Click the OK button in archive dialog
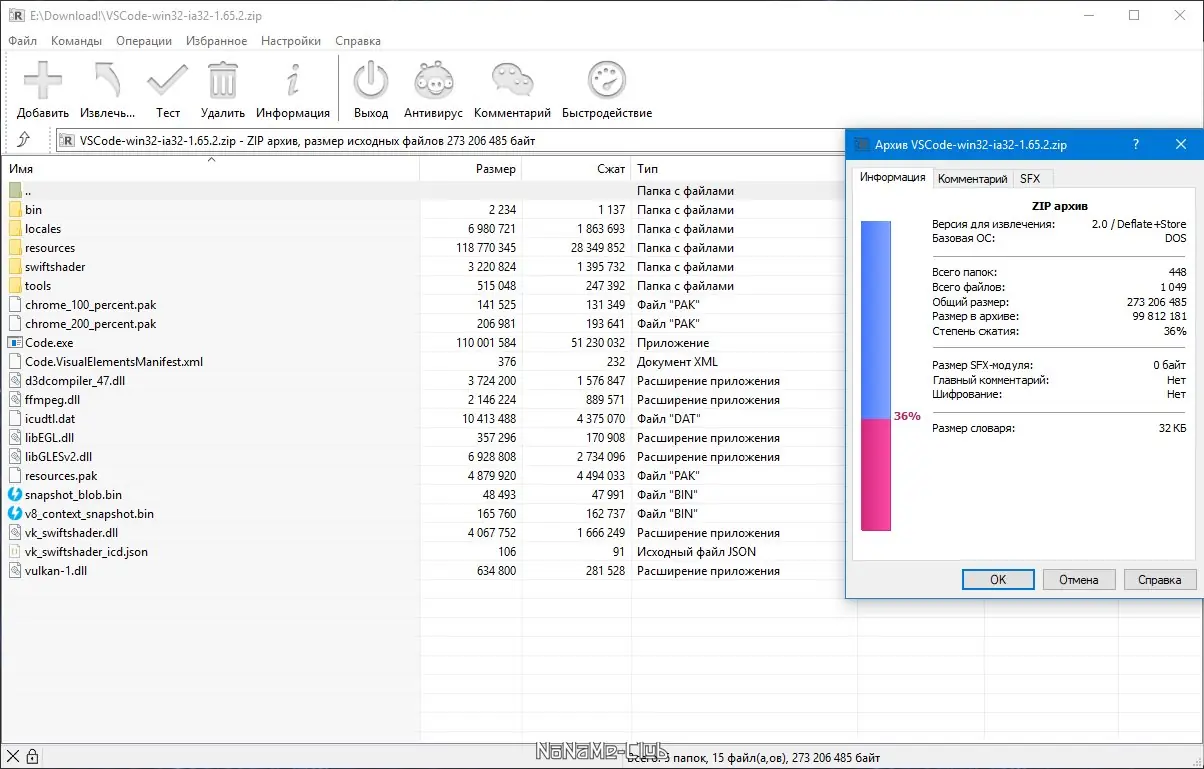The image size is (1204, 769). click(998, 579)
